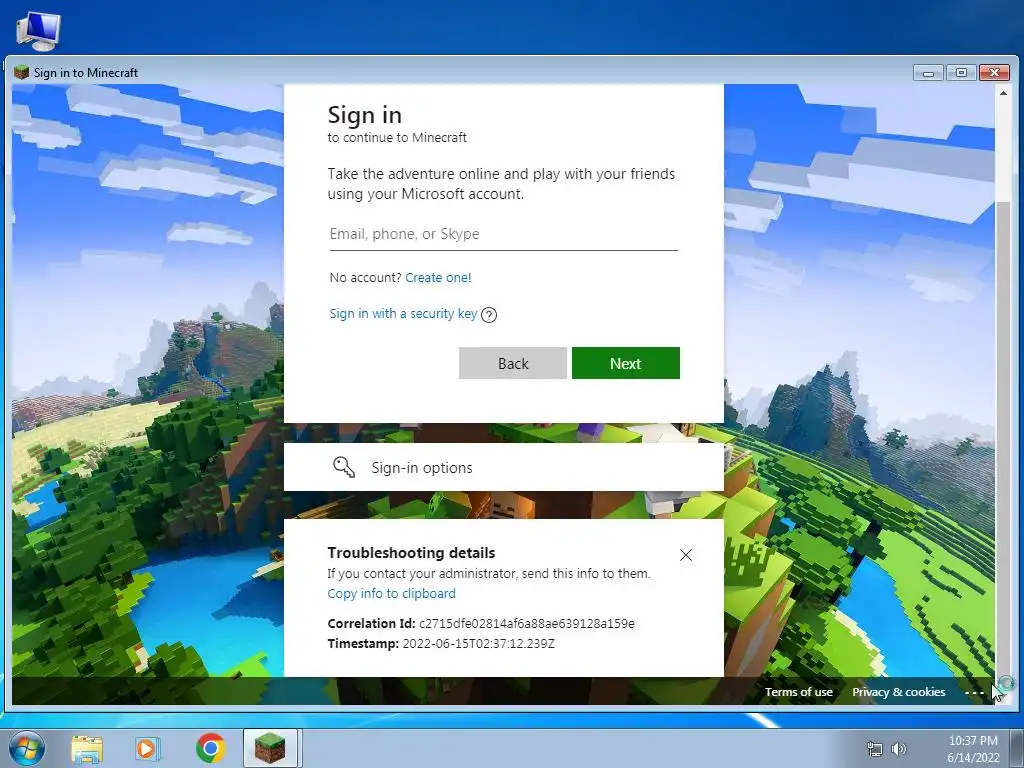This screenshot has width=1024, height=768.
Task: Open Windows Explorer from the taskbar
Action: pos(87,749)
